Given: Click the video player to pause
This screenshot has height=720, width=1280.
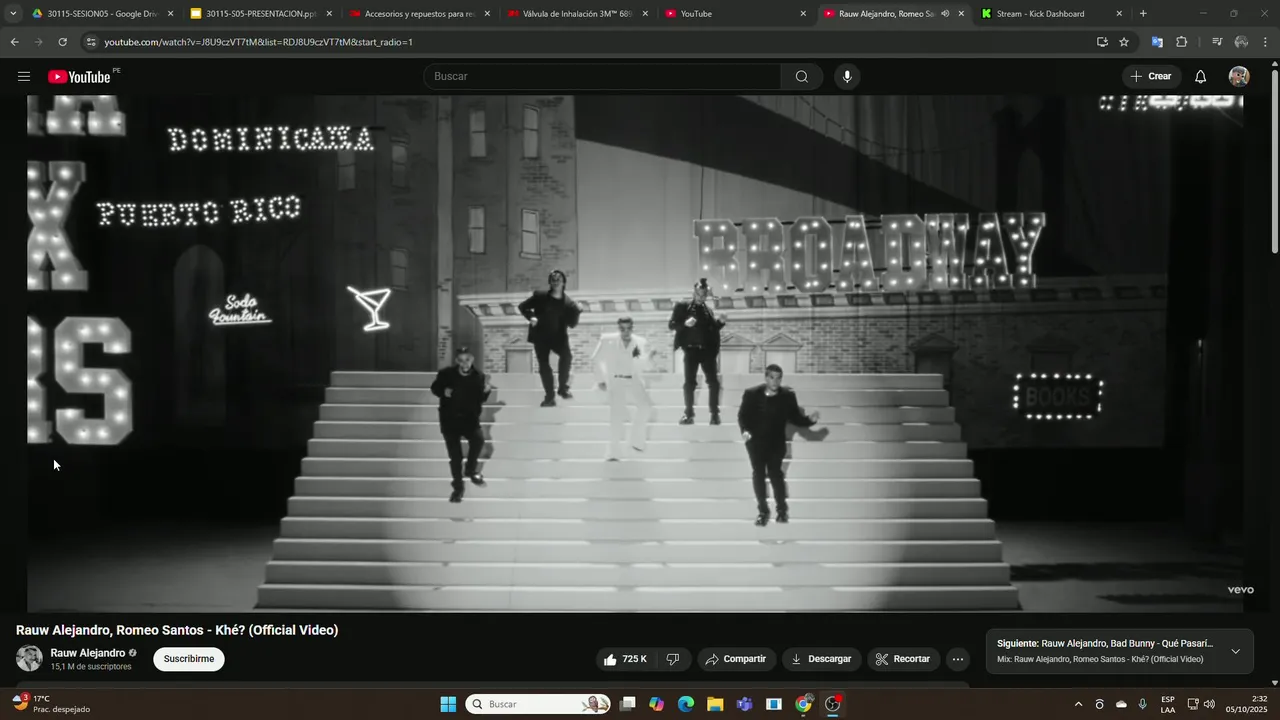Looking at the screenshot, I should [x=635, y=352].
